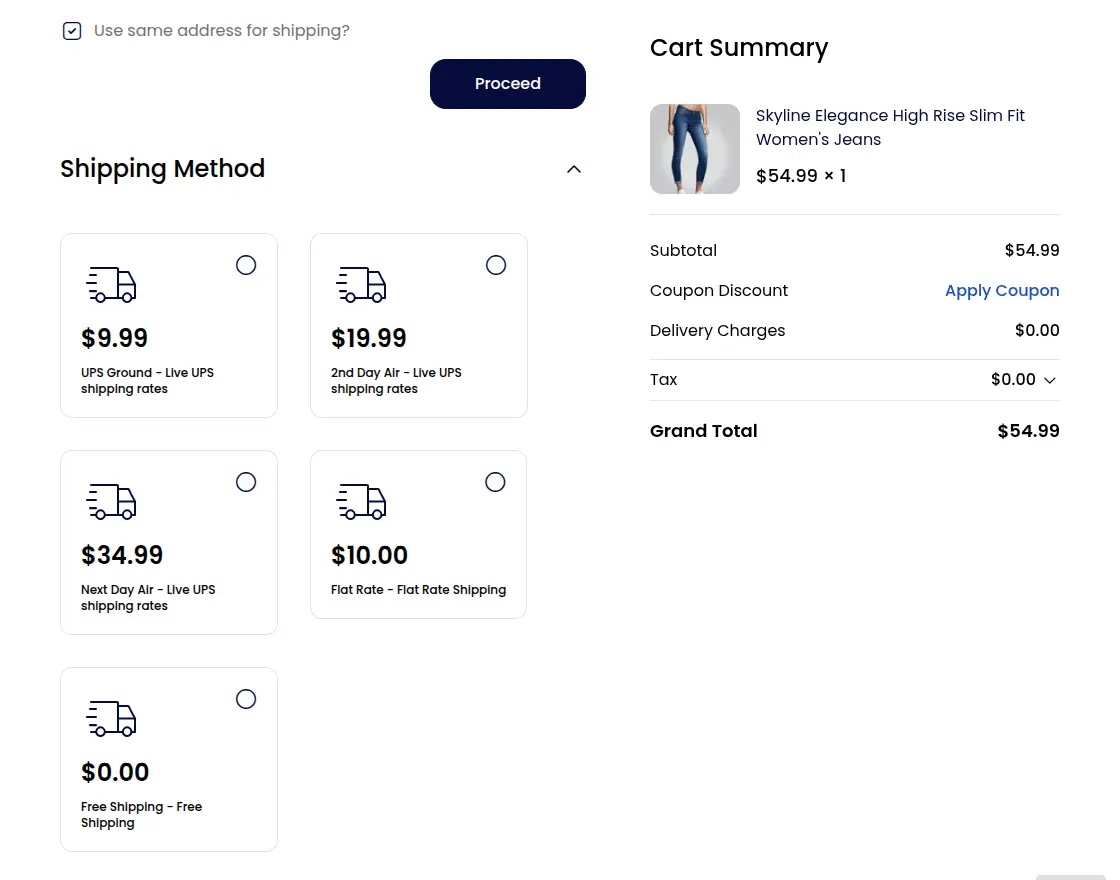The width and height of the screenshot is (1120, 880).
Task: Click the Delivery Charges label
Action: 717,331
